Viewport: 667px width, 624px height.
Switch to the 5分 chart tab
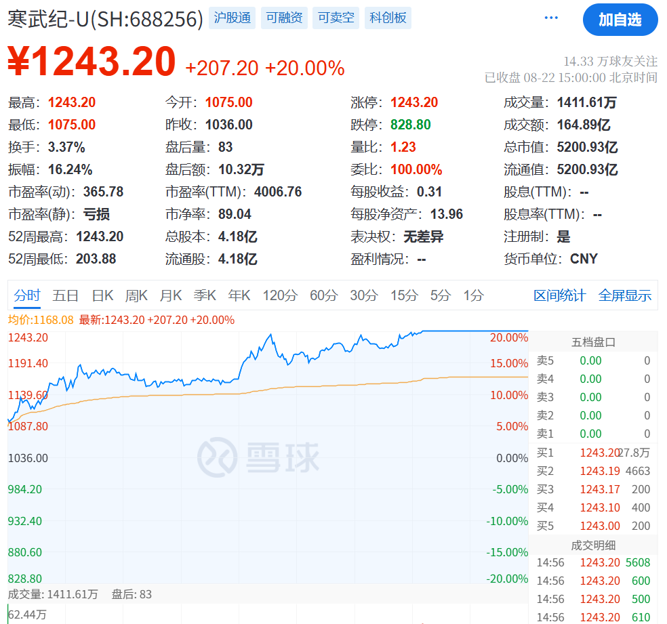click(440, 295)
